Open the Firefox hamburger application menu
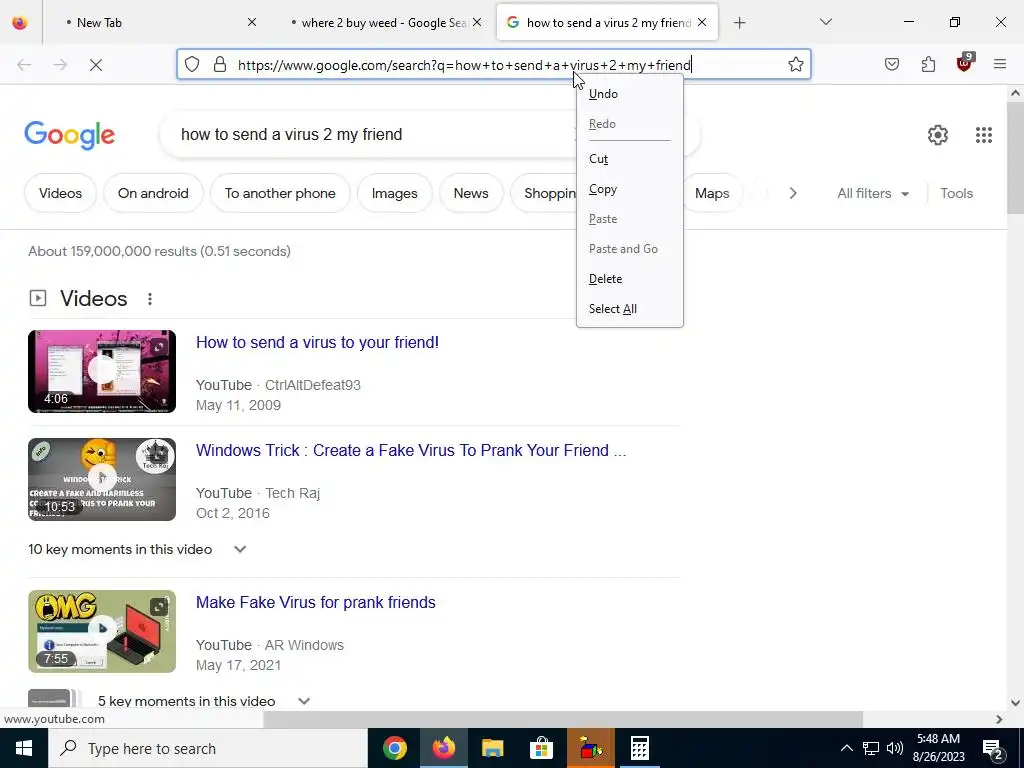 pos(1000,64)
